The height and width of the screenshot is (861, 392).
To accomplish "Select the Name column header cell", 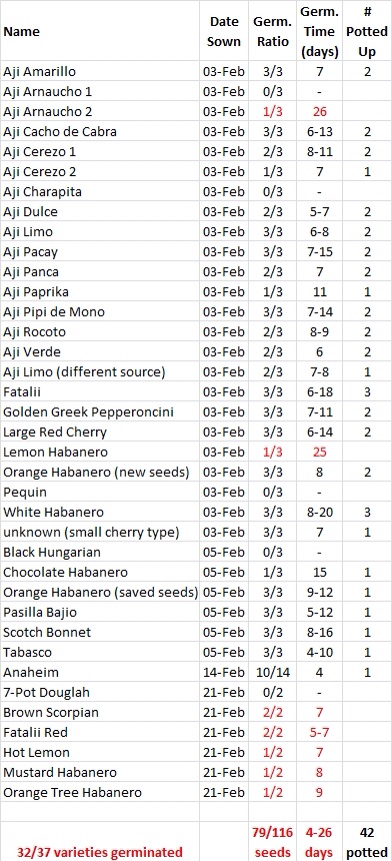I will coord(99,31).
